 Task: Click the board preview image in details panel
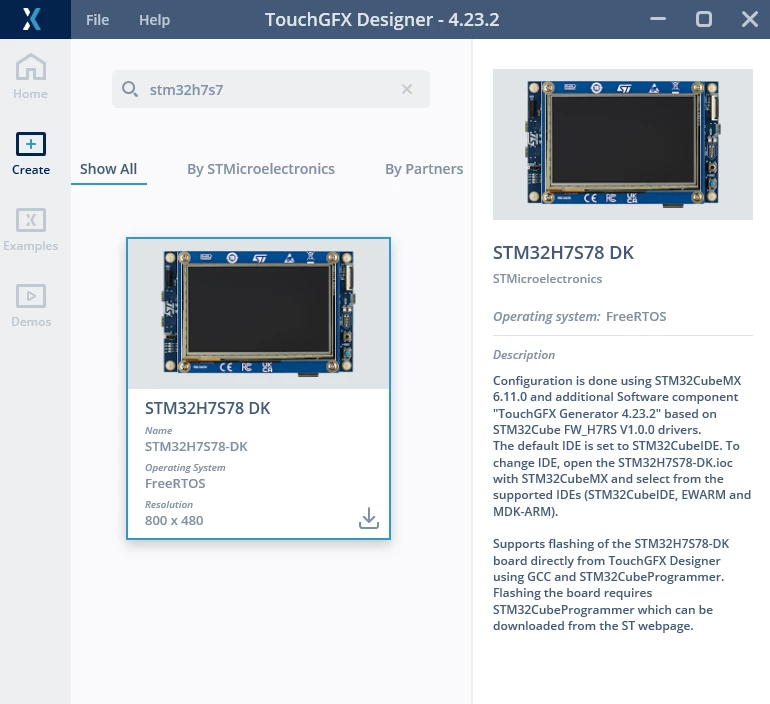[x=623, y=144]
